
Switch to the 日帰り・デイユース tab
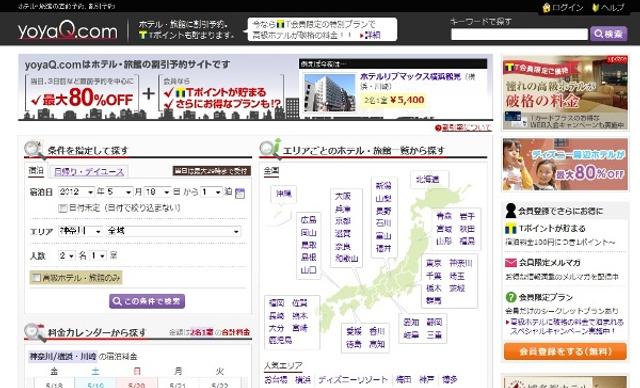point(89,172)
